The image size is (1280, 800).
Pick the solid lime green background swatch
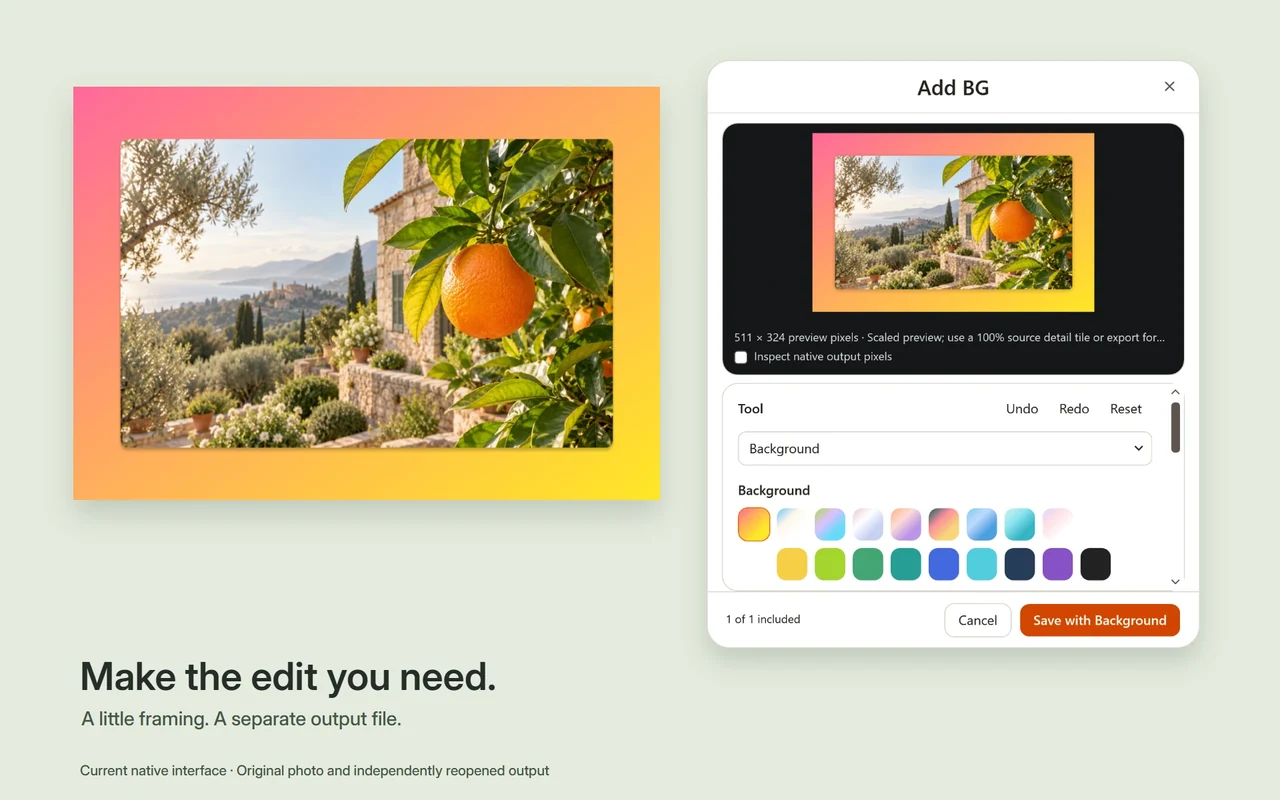(830, 564)
